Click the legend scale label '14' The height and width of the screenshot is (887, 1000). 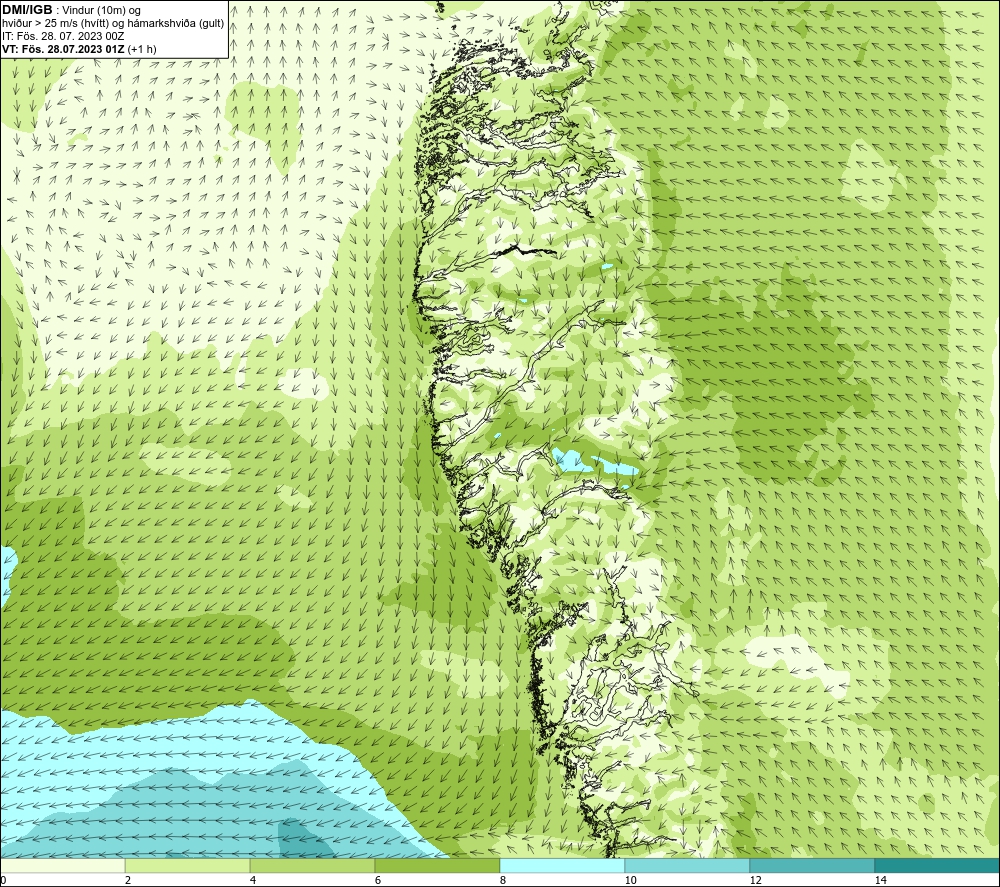click(880, 880)
